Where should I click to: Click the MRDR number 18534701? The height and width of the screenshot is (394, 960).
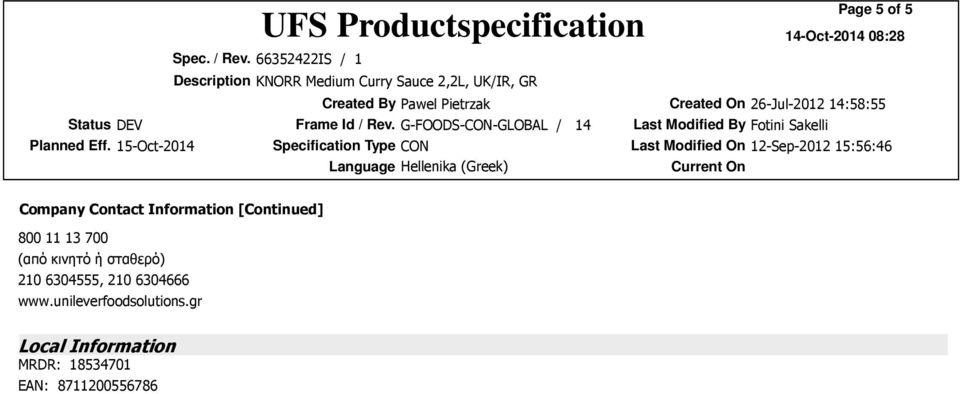click(100, 365)
